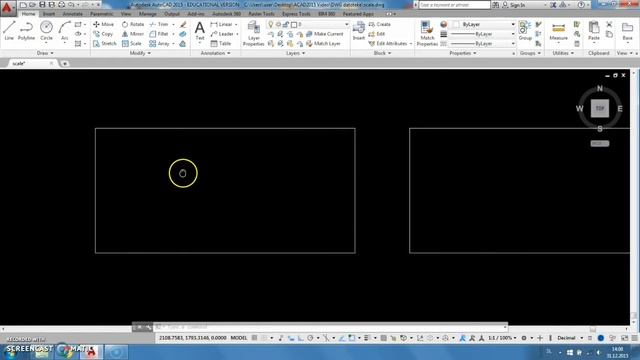
Task: Open the ByLayer lineweight dropdown
Action: (x=483, y=34)
